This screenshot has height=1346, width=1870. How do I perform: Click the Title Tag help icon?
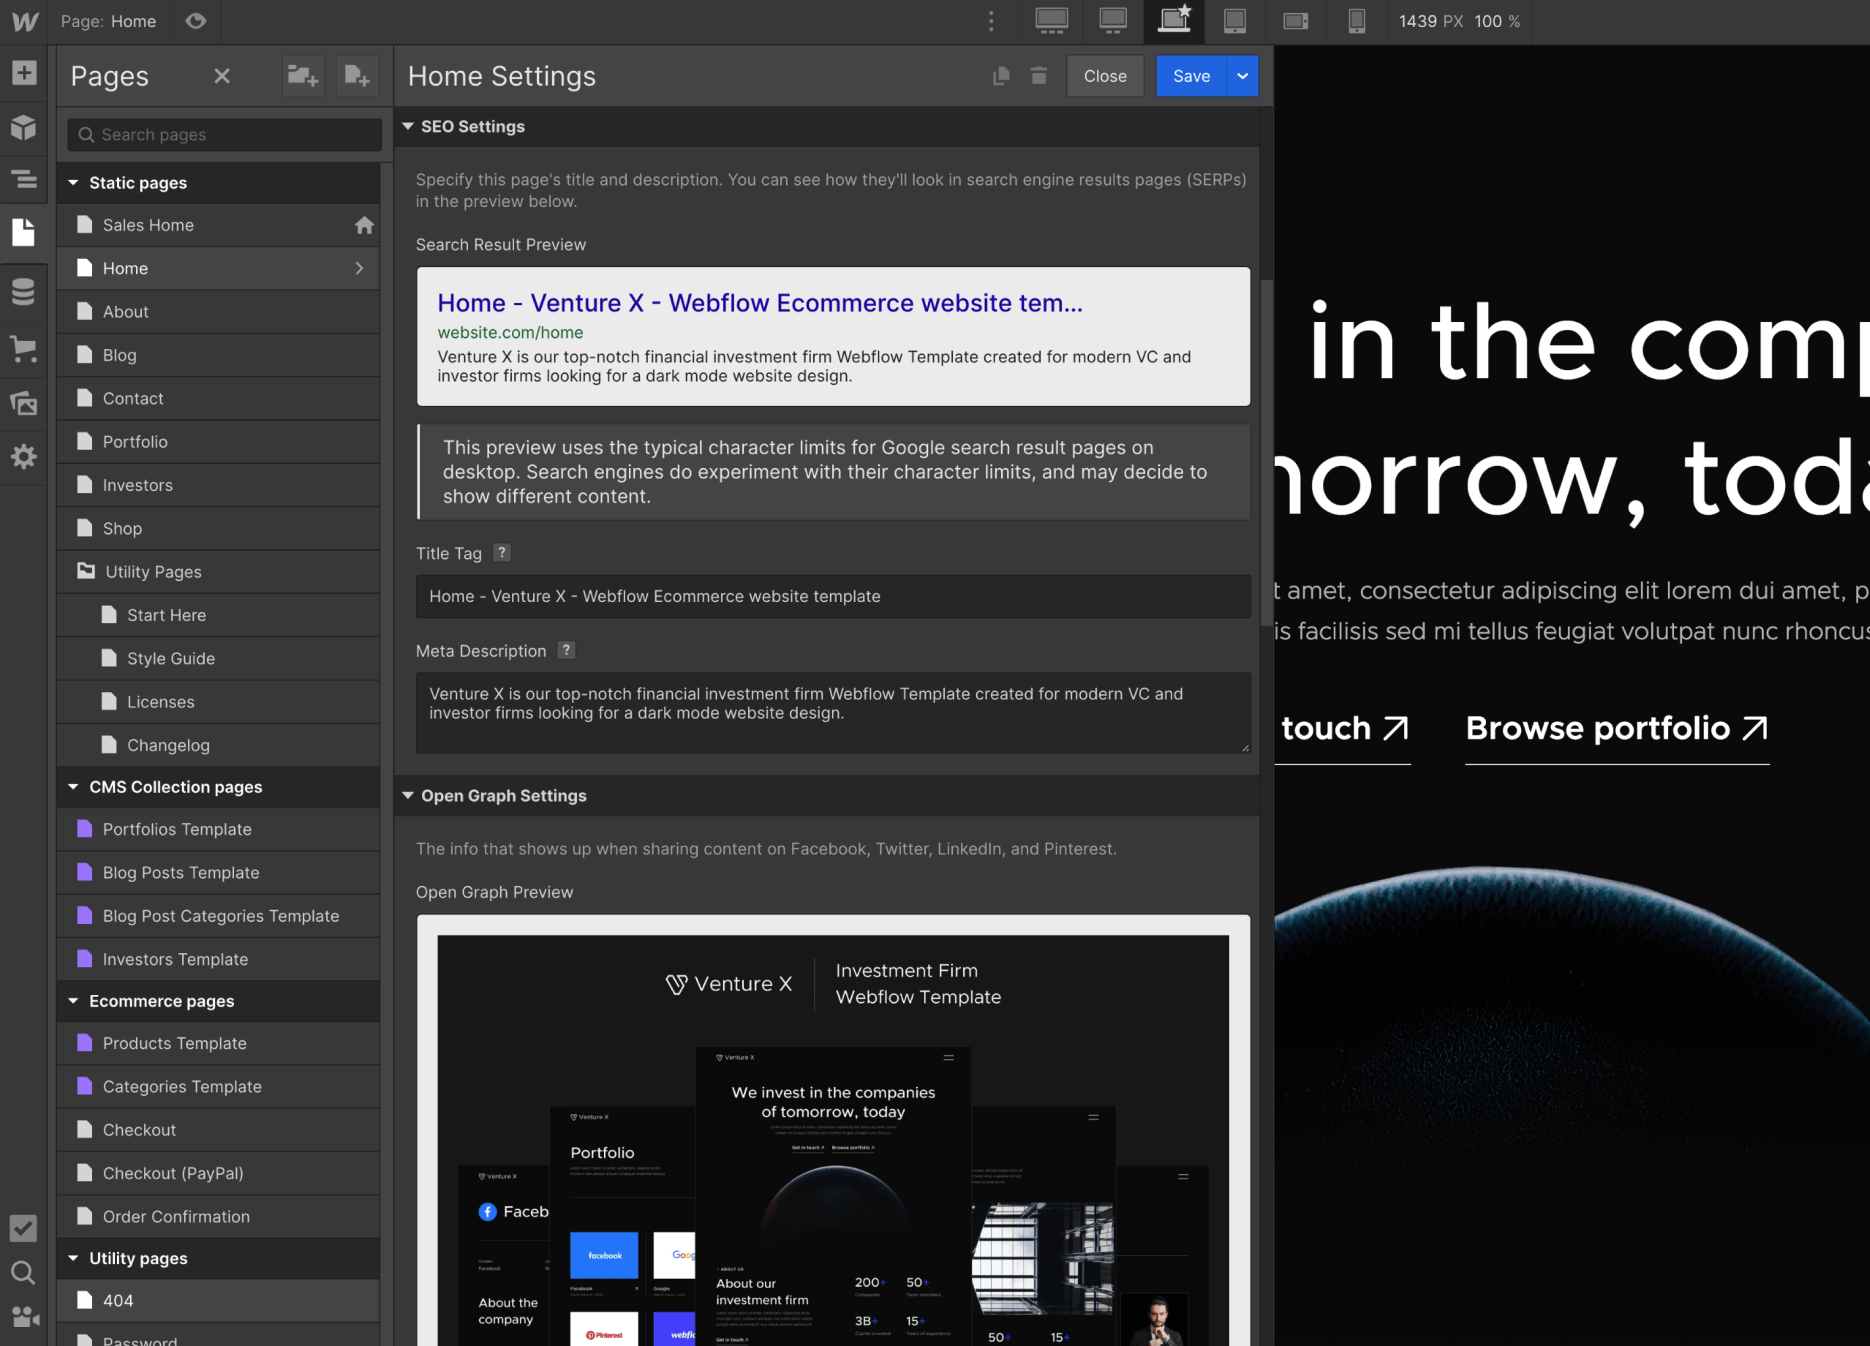click(501, 553)
